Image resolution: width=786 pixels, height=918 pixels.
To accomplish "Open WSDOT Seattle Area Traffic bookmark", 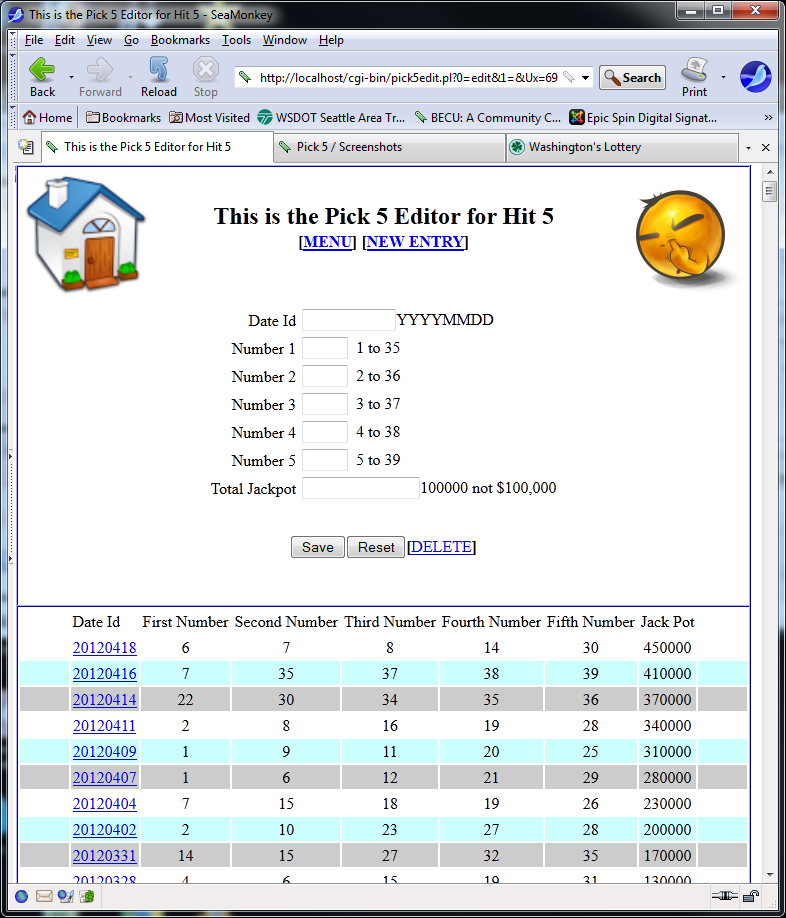I will point(331,118).
